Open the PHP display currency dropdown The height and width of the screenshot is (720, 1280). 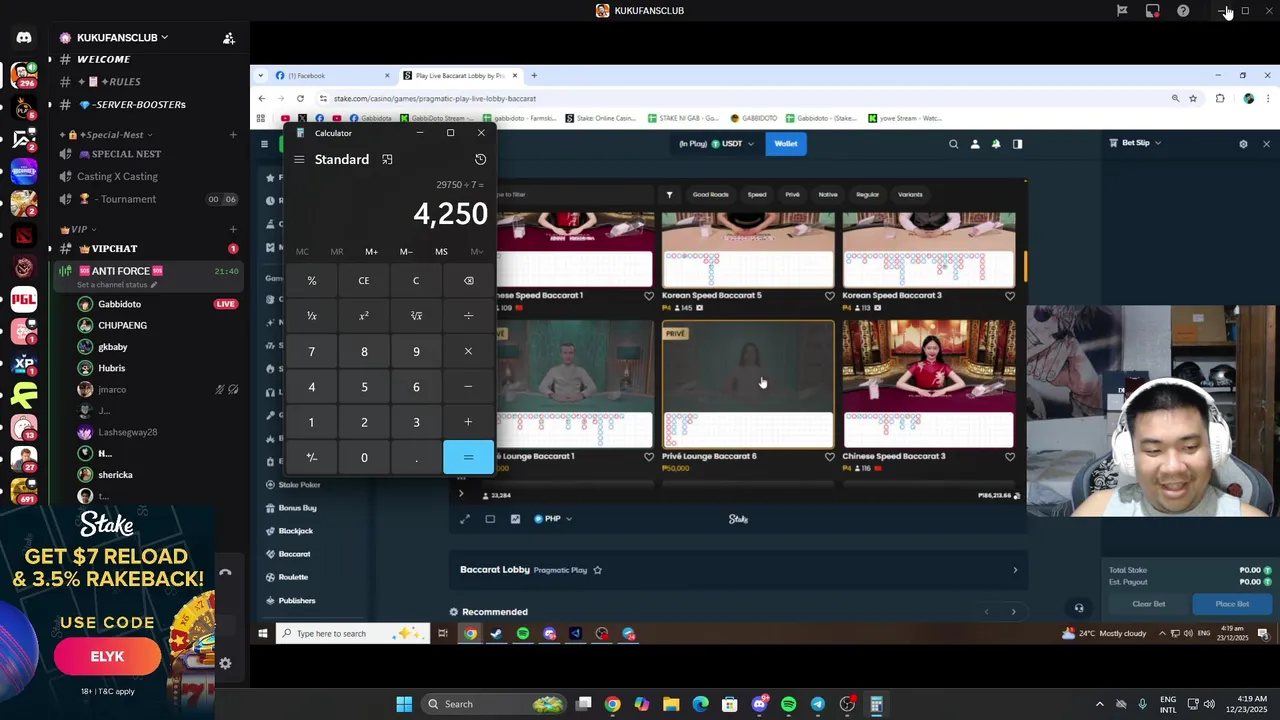coord(553,519)
